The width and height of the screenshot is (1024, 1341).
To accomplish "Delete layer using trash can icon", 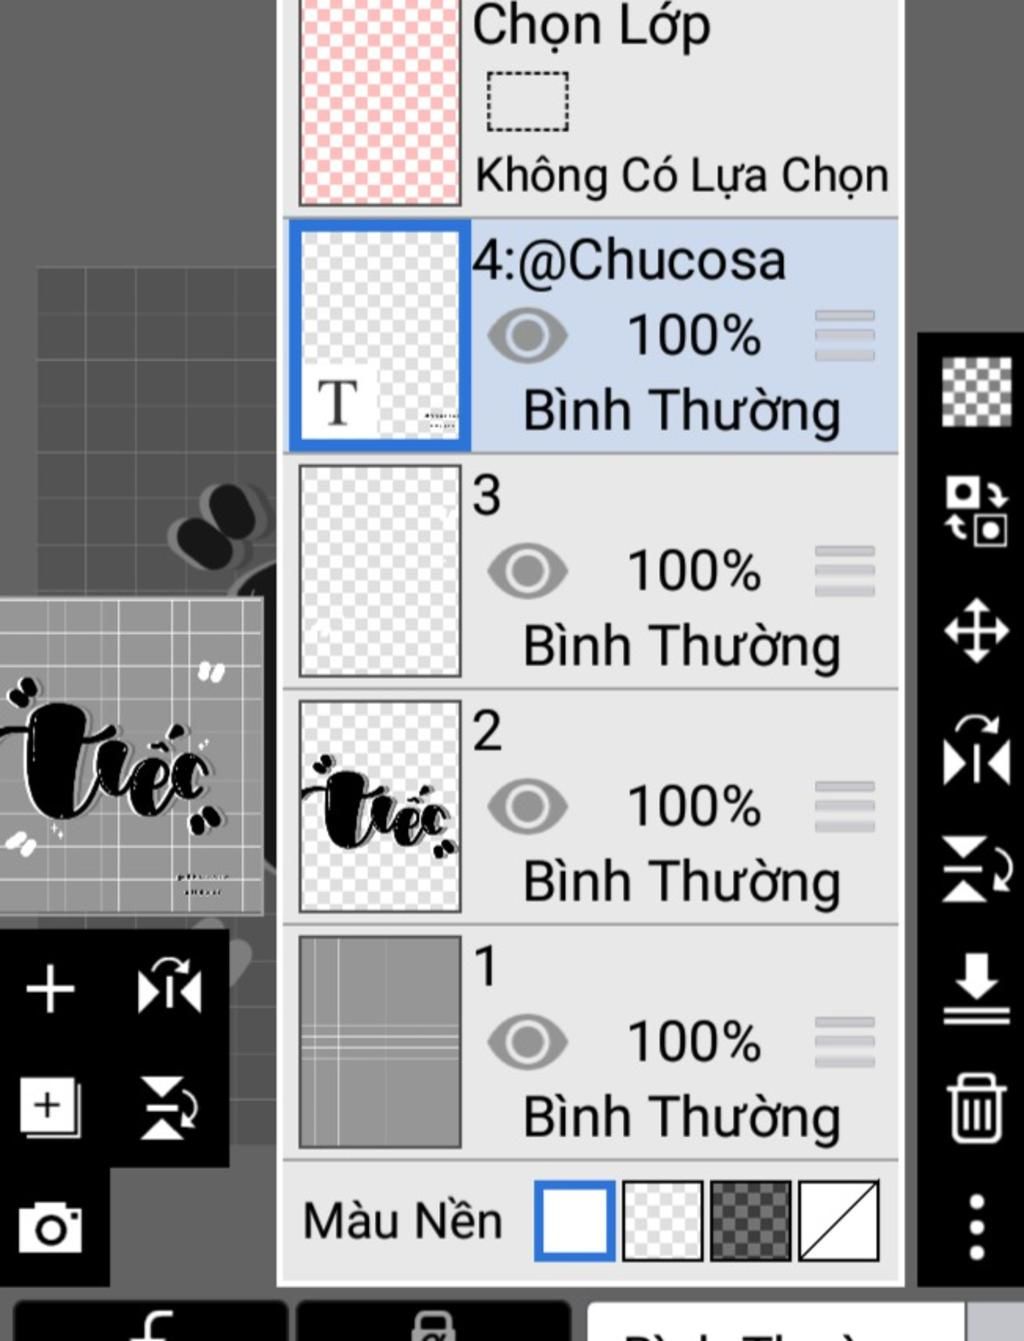I will click(976, 1107).
